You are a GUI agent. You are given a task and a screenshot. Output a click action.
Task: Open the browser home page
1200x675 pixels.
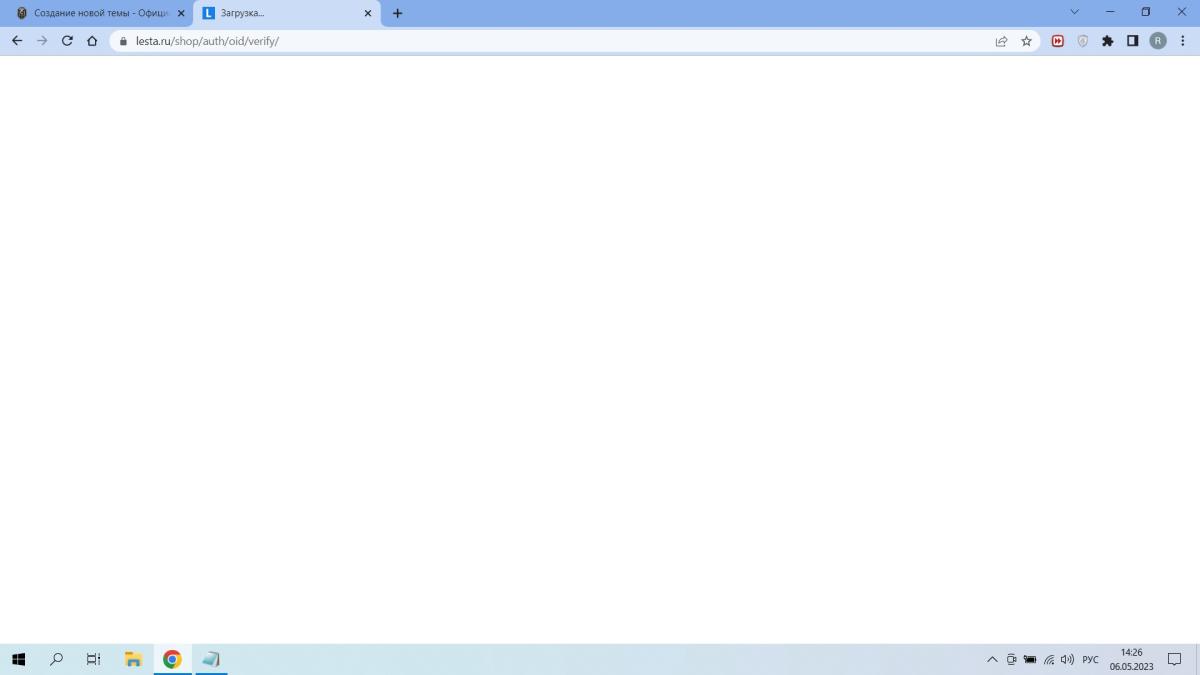(x=92, y=41)
